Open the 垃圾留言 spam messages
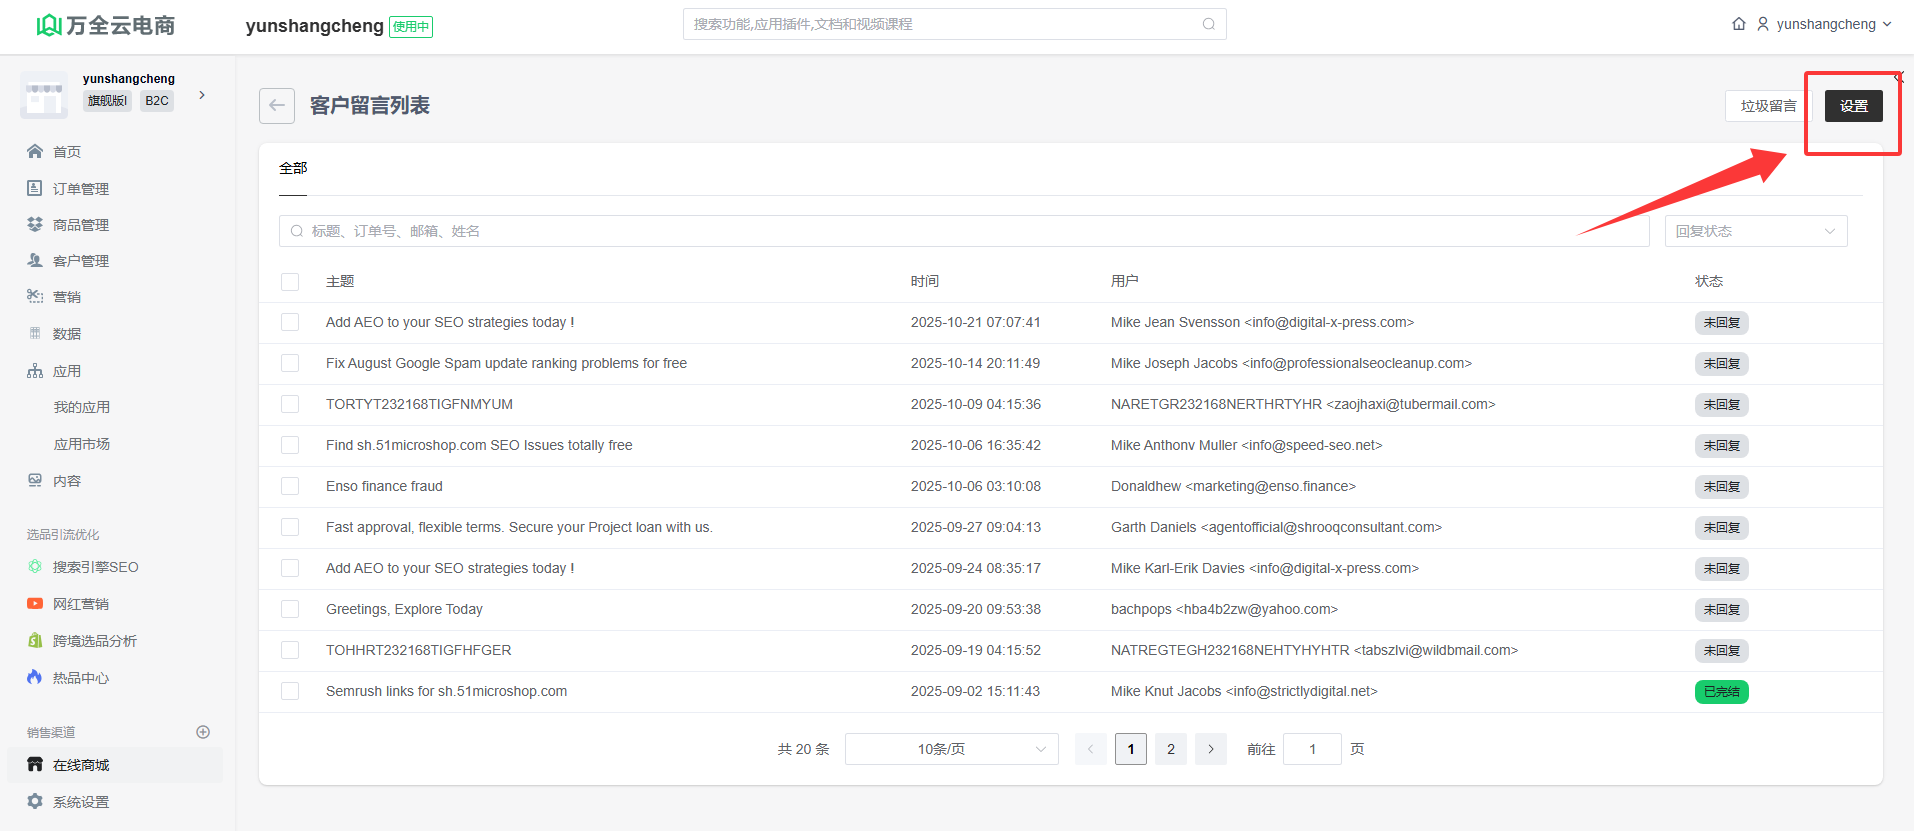 [1767, 106]
